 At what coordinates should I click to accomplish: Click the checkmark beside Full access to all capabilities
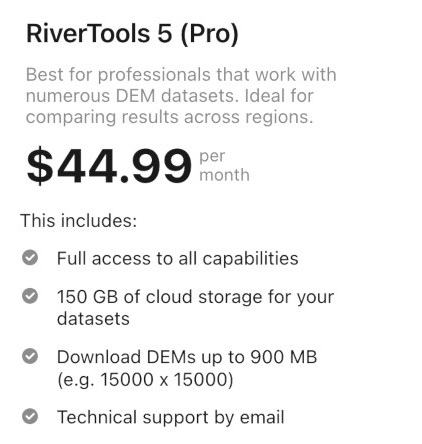pyautogui.click(x=30, y=258)
